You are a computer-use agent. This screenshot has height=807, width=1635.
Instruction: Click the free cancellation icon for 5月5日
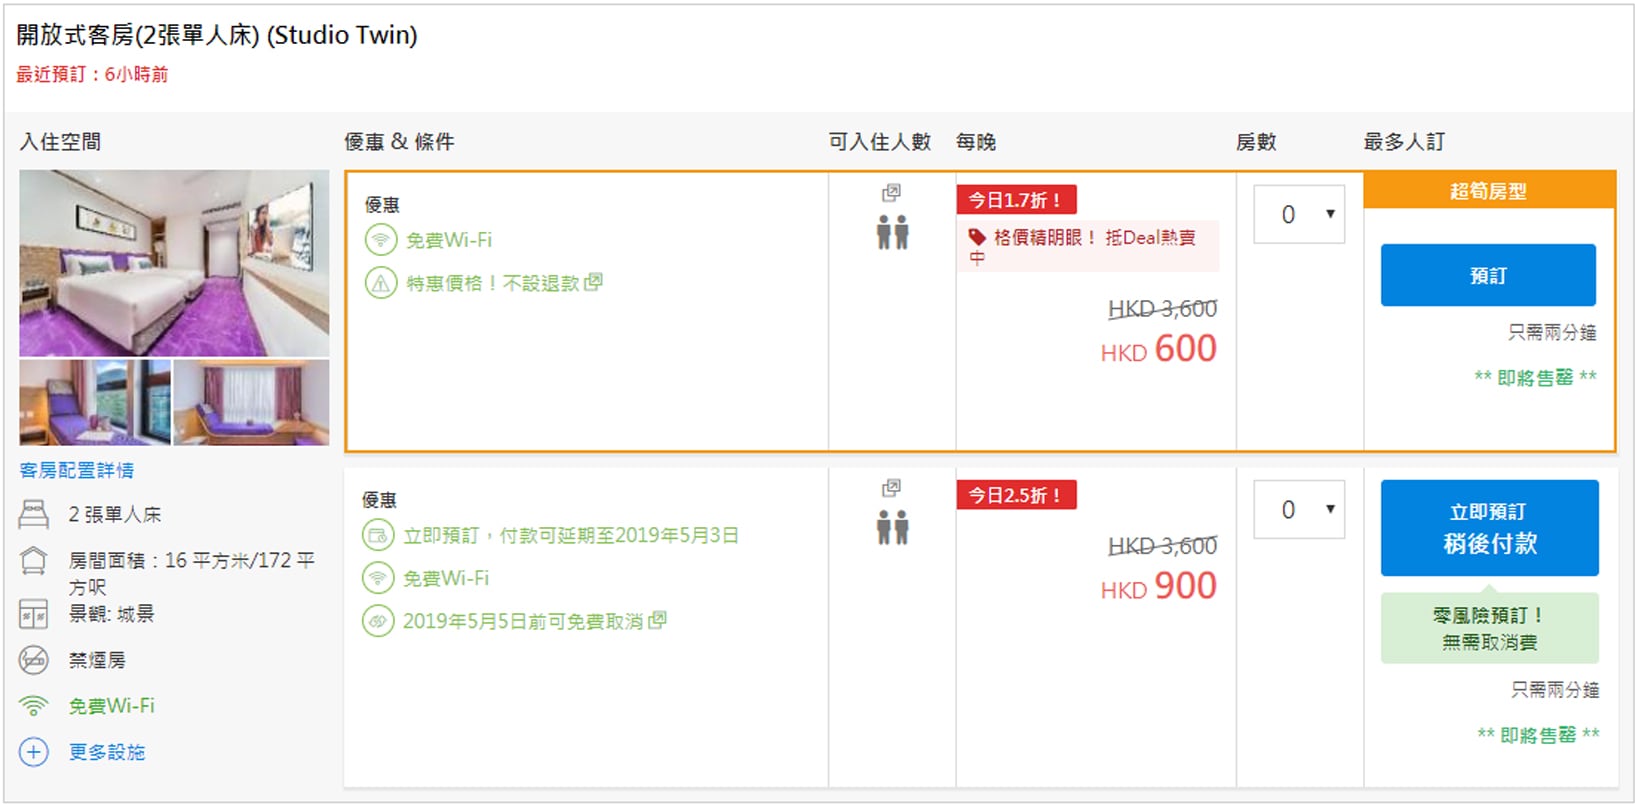click(x=377, y=621)
